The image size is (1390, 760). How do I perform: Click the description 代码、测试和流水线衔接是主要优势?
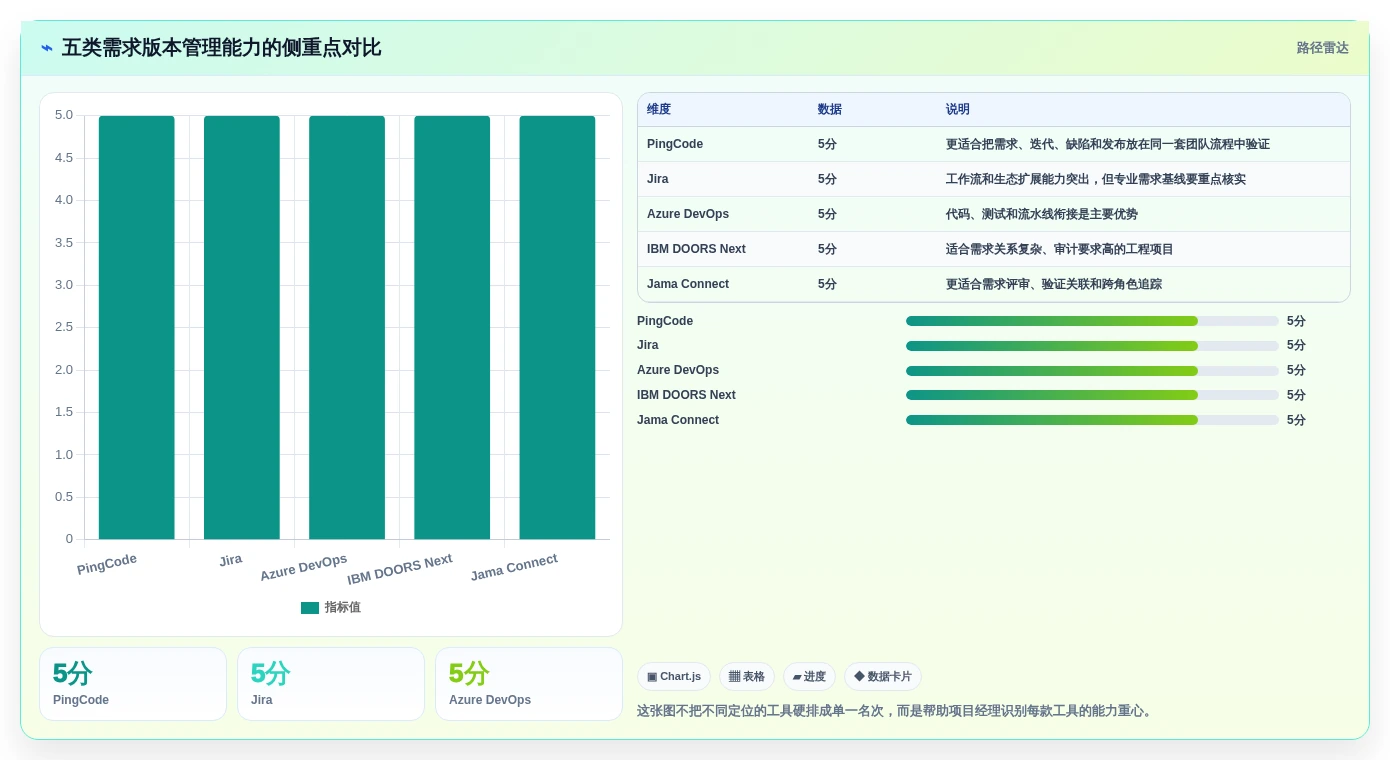click(1042, 214)
